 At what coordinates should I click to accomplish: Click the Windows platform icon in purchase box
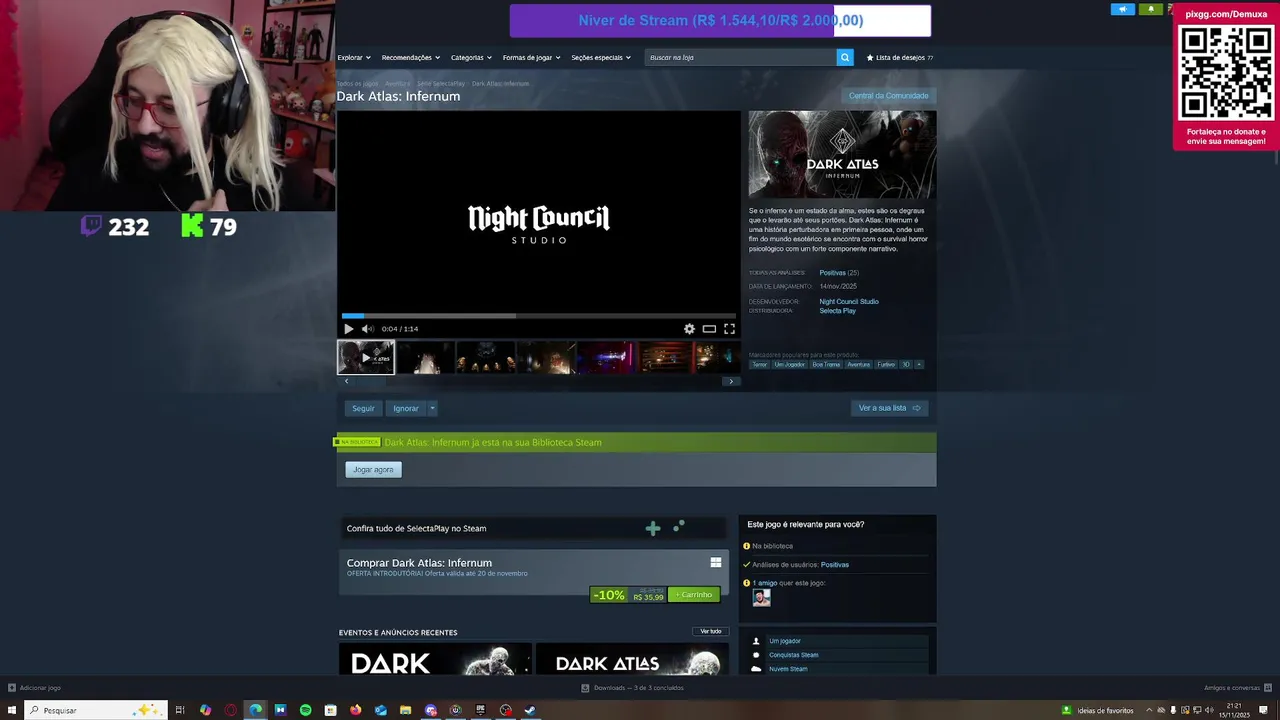click(716, 563)
